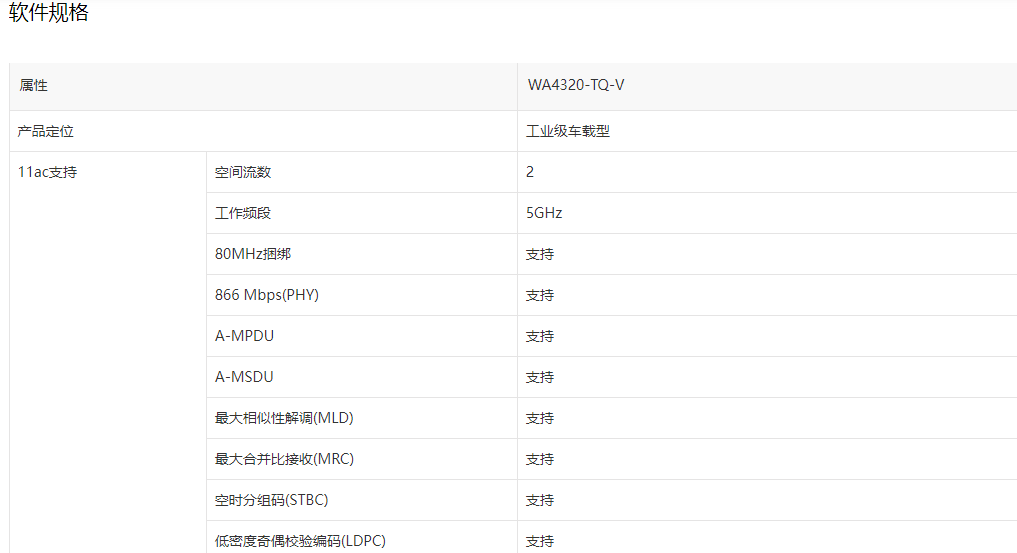Select the 工作频段 row label
The image size is (1017, 553).
click(243, 213)
